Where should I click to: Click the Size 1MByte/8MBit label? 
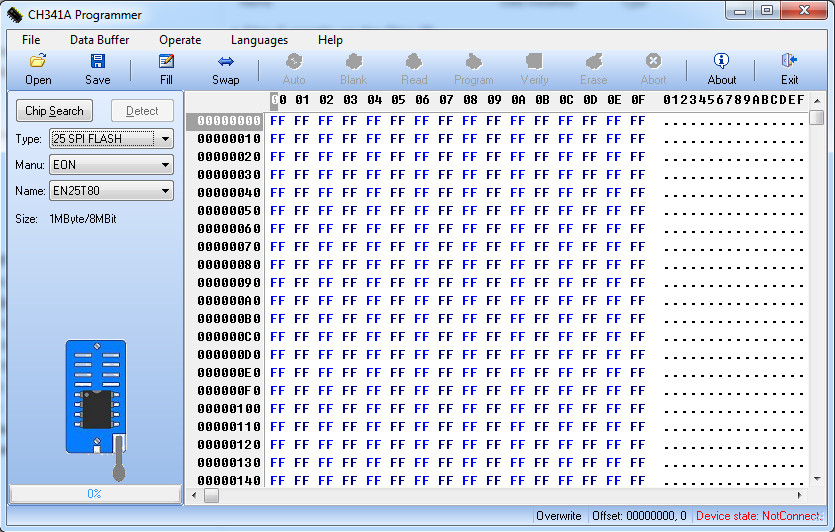click(x=66, y=219)
